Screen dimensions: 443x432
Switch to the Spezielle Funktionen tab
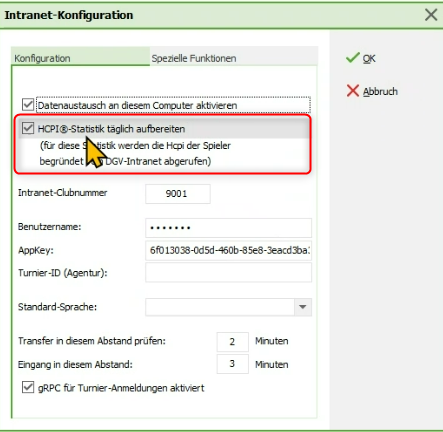coord(194,58)
